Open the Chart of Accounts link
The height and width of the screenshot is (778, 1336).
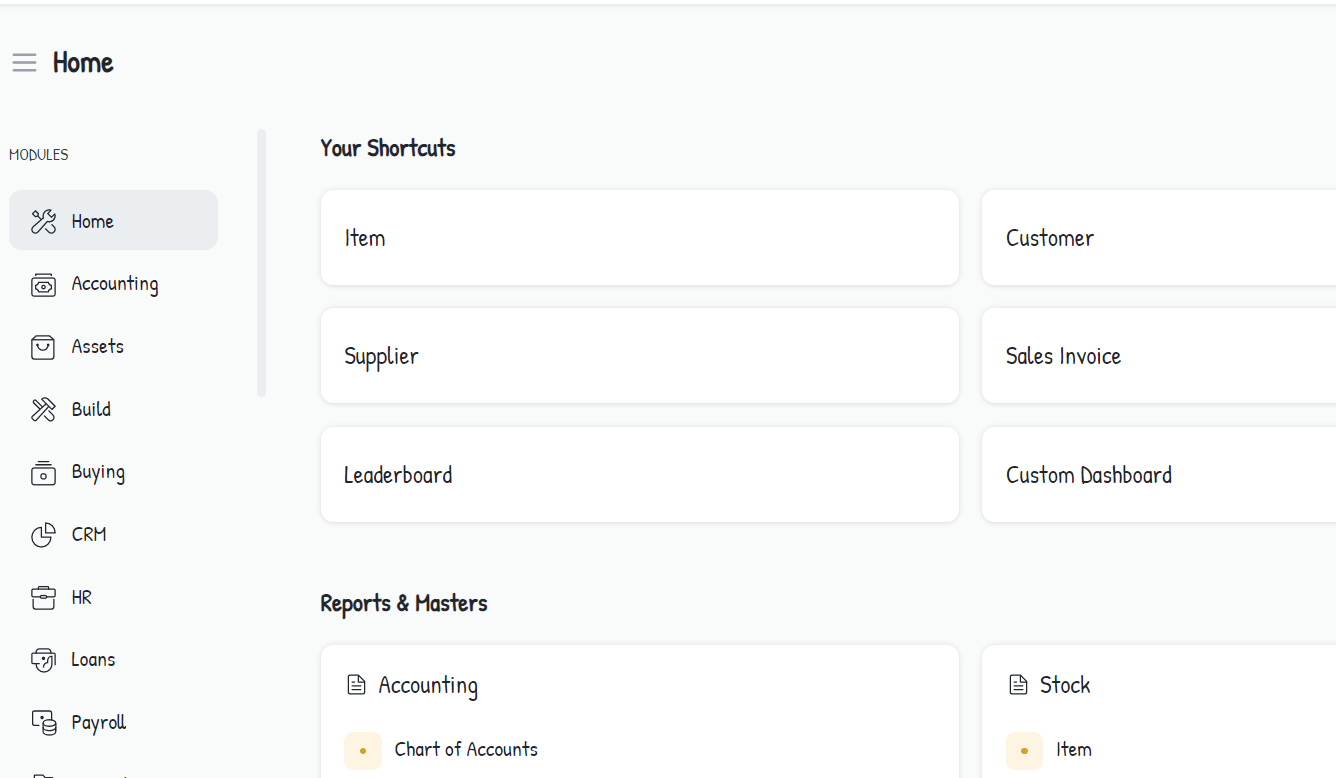[466, 750]
